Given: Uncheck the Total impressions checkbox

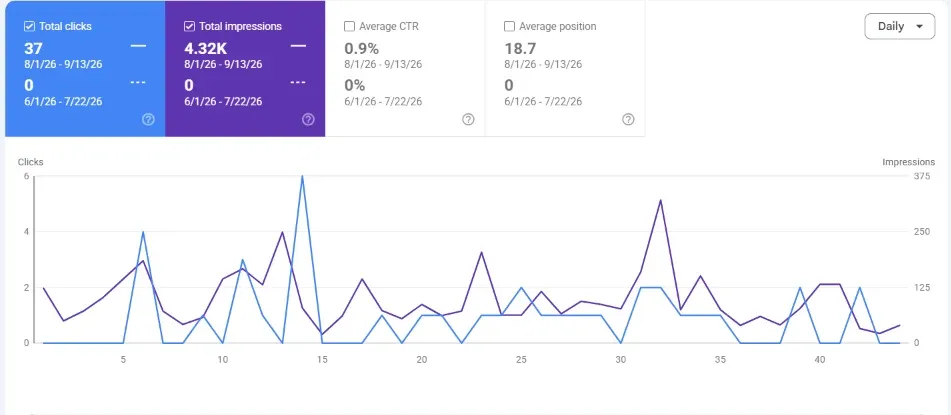Looking at the screenshot, I should tap(189, 26).
